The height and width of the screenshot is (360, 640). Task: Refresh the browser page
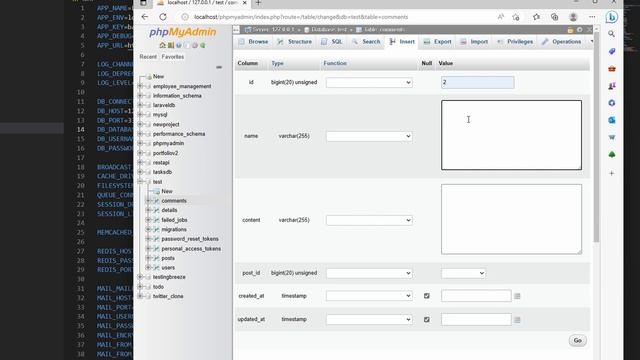tap(163, 17)
